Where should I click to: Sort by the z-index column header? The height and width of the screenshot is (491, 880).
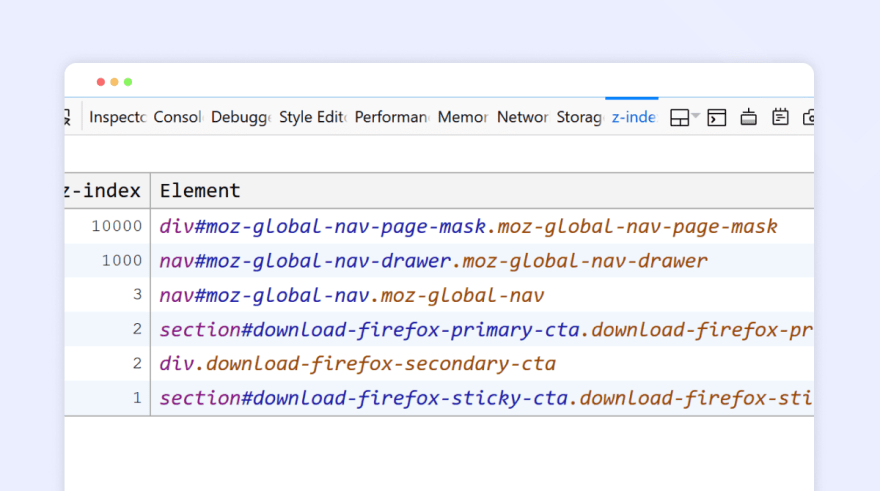coord(107,191)
